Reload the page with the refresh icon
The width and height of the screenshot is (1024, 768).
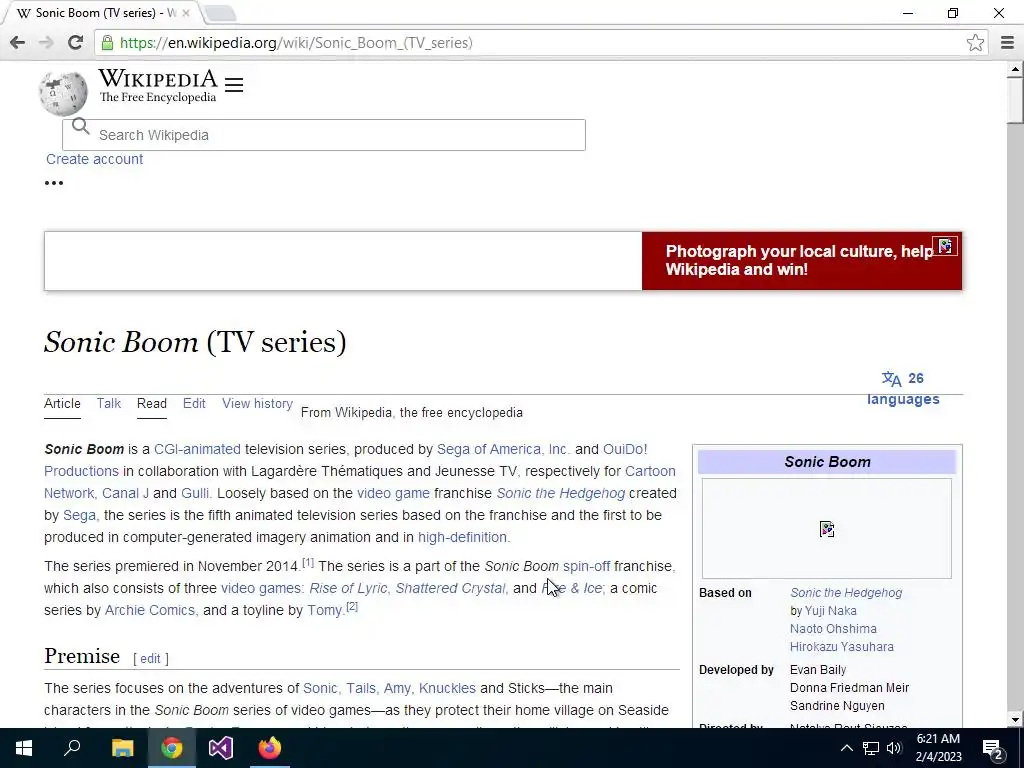[75, 43]
